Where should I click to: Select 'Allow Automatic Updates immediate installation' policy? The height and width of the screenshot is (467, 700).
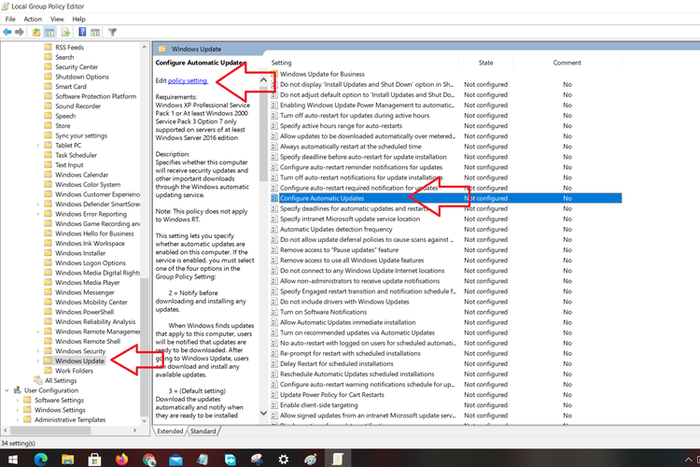pos(348,322)
